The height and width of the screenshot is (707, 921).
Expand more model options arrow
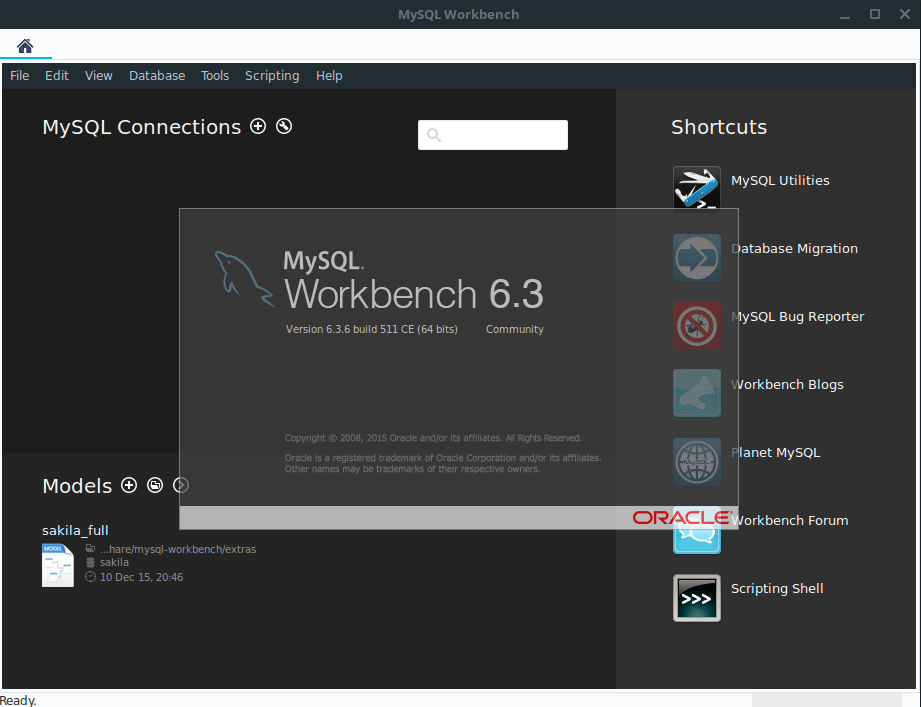point(181,485)
